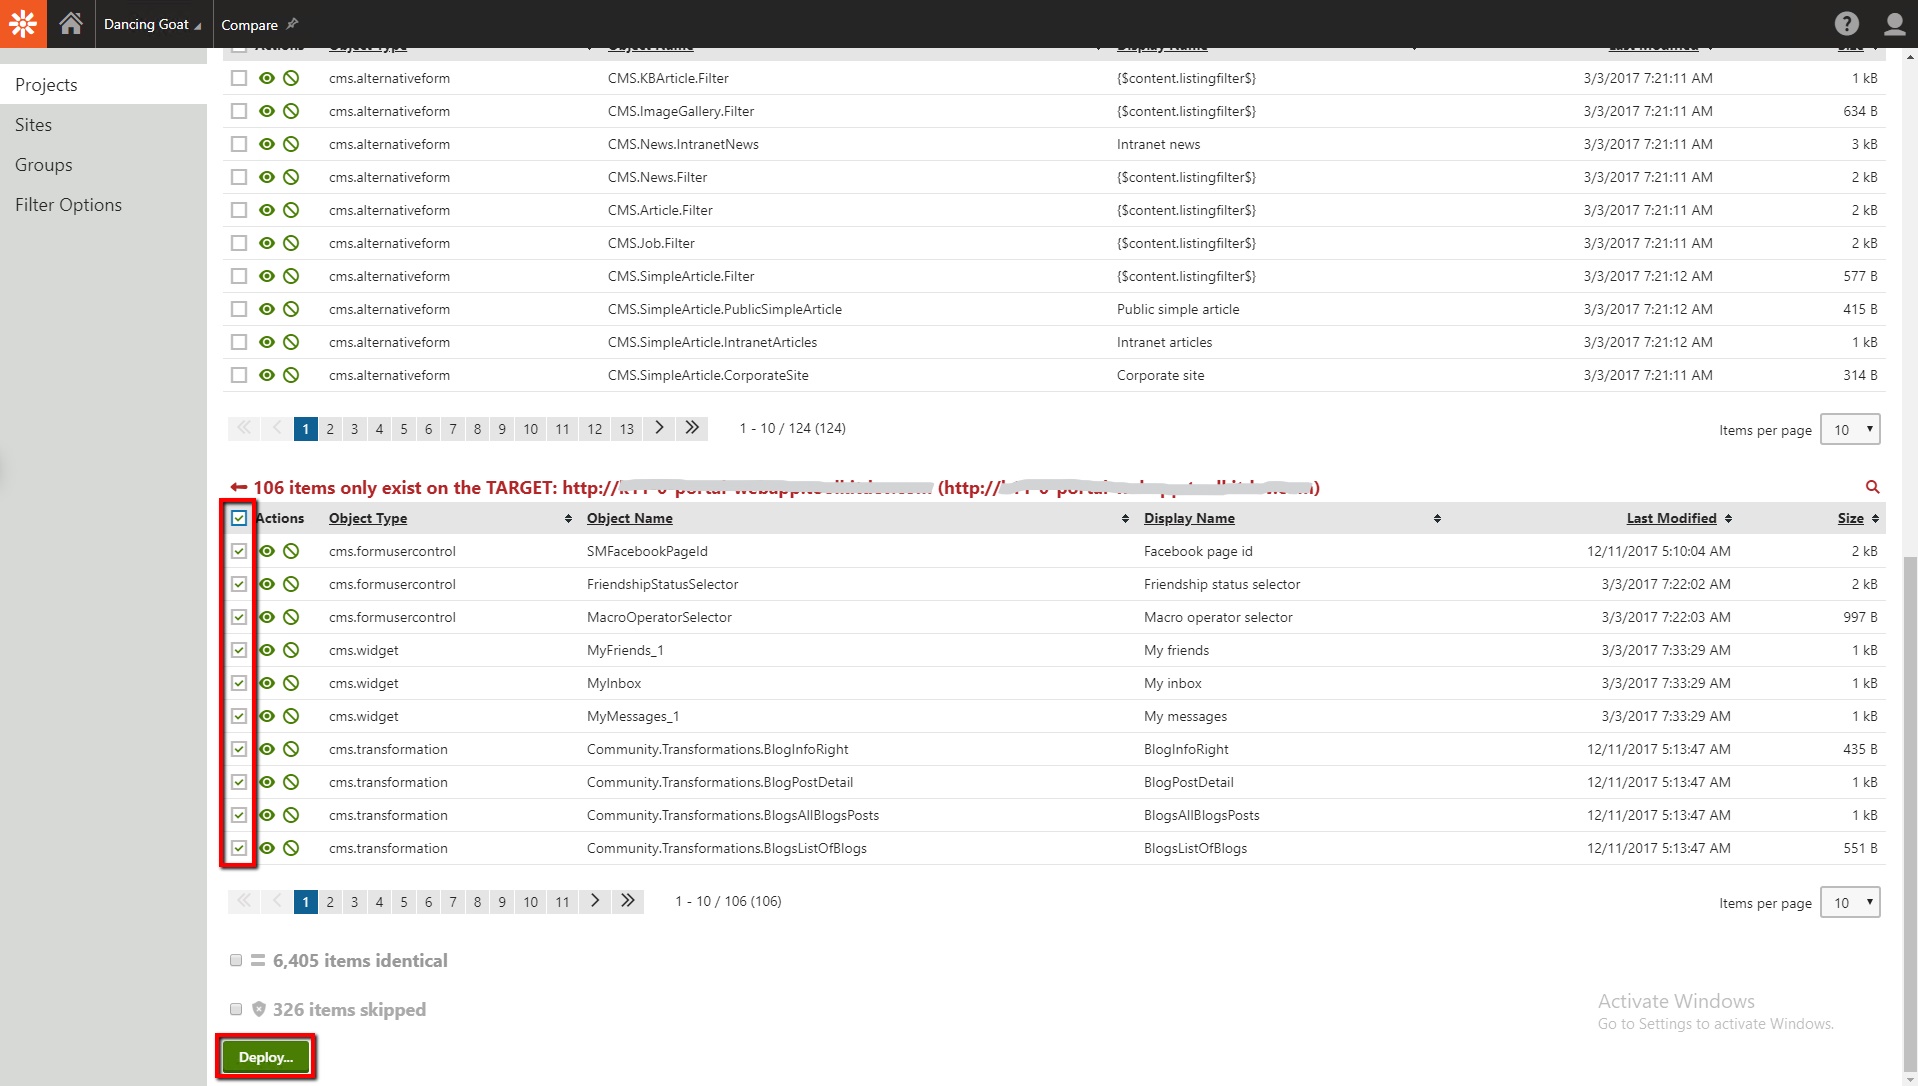Open the user account profile icon

[x=1894, y=23]
